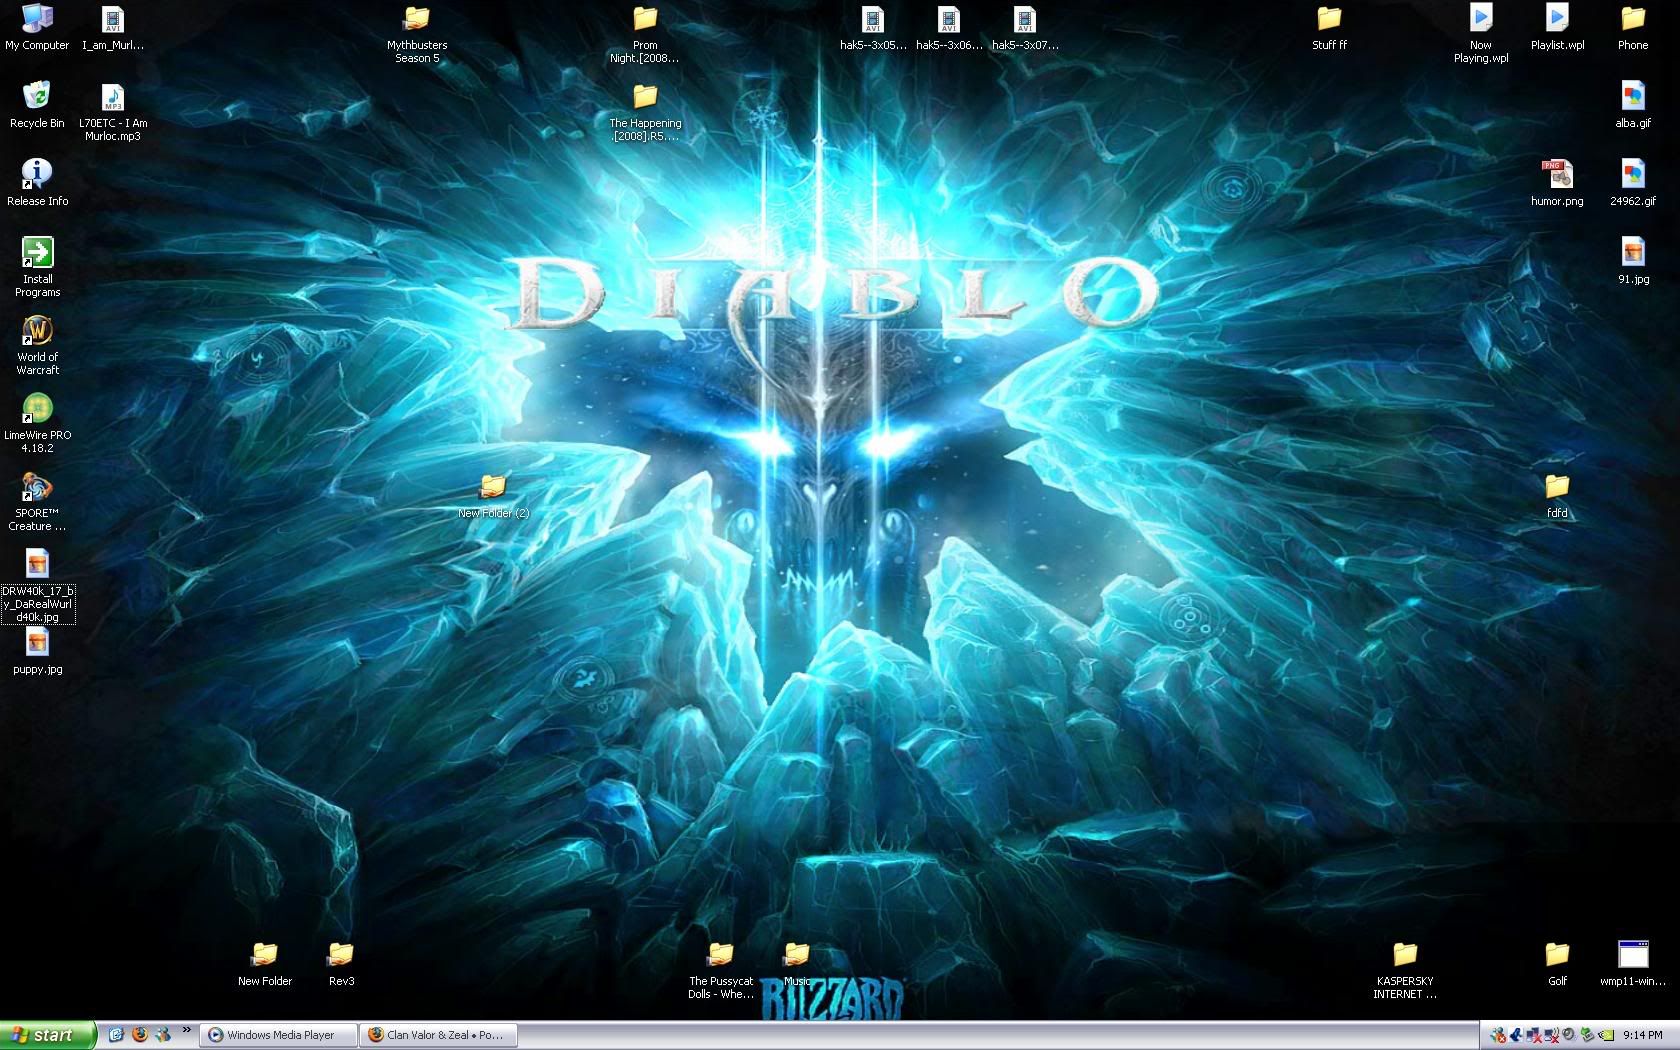Viewport: 1680px width, 1050px height.
Task: Select the hak5--3x07 video file
Action: tap(1025, 27)
